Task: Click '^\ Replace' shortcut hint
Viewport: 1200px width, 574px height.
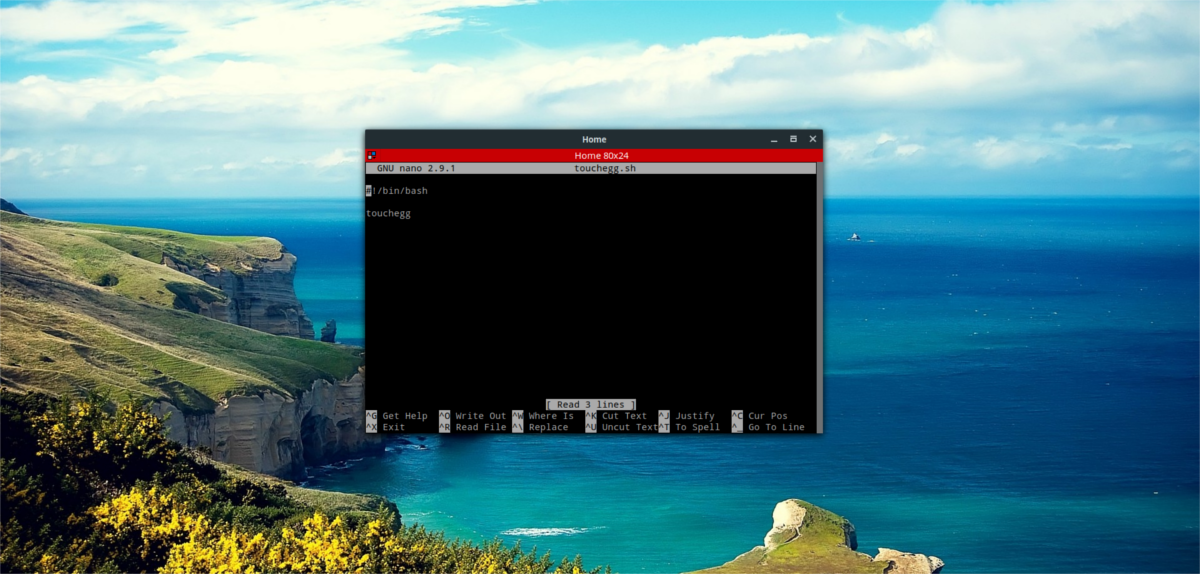Action: click(540, 427)
